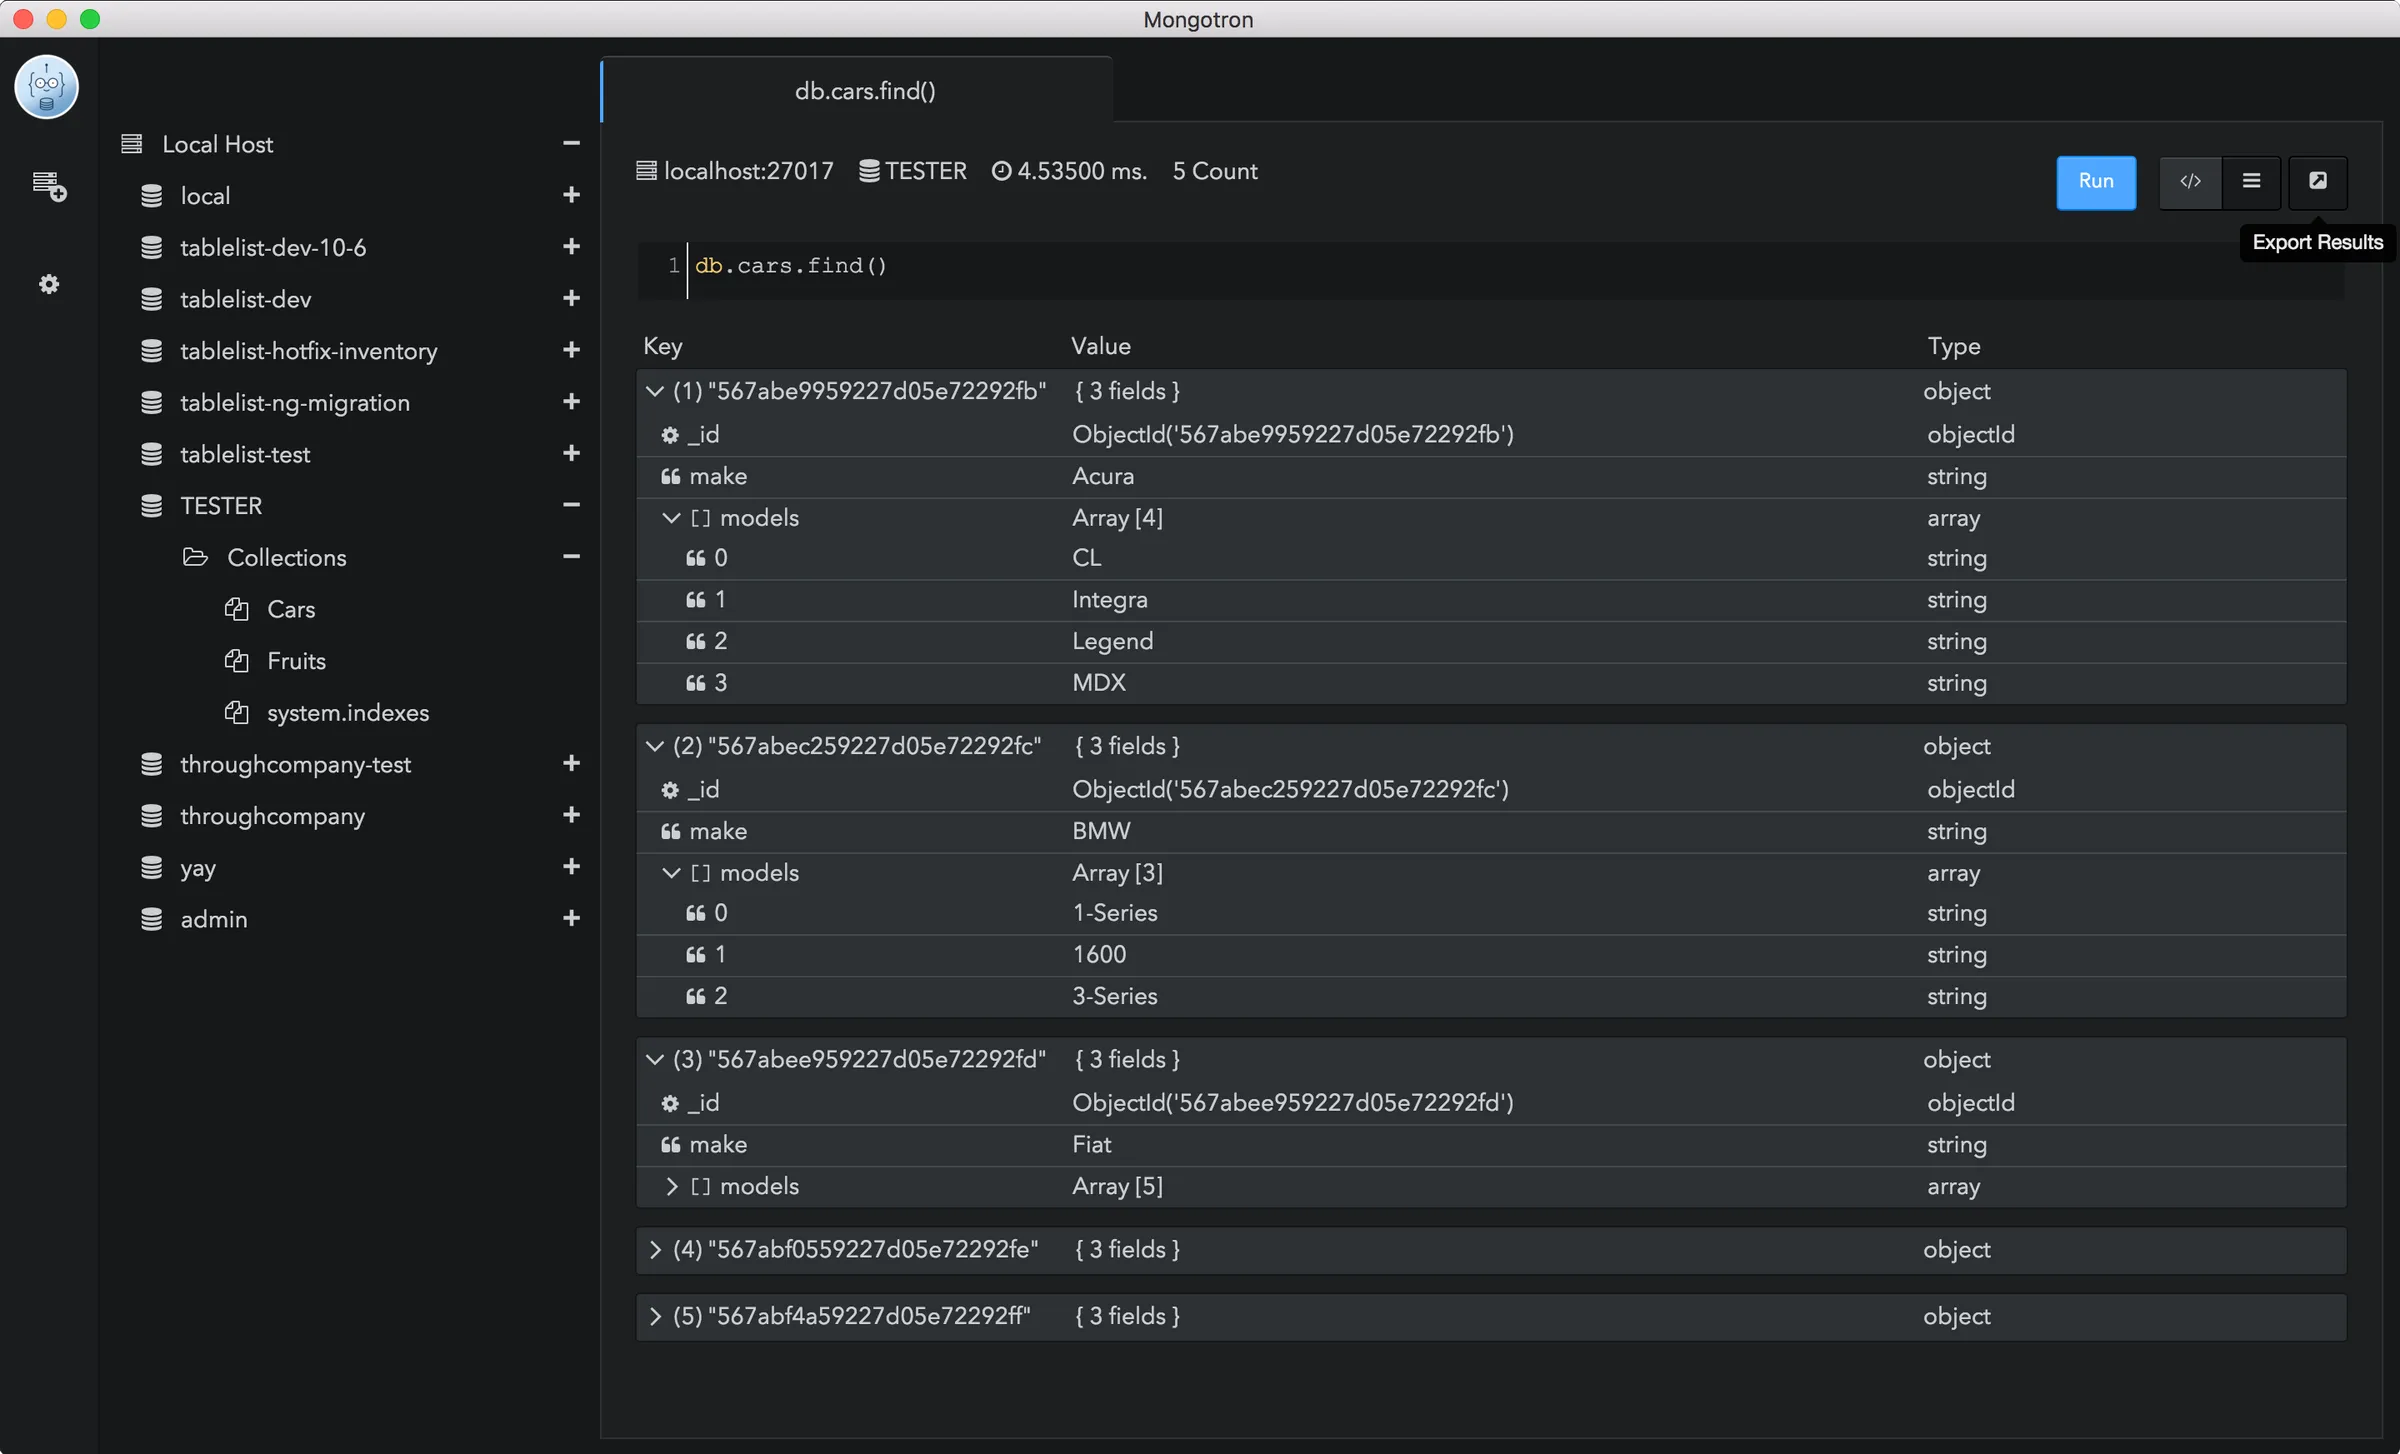Image resolution: width=2400 pixels, height=1454 pixels.
Task: Open the settings gear icon
Action: [x=48, y=284]
